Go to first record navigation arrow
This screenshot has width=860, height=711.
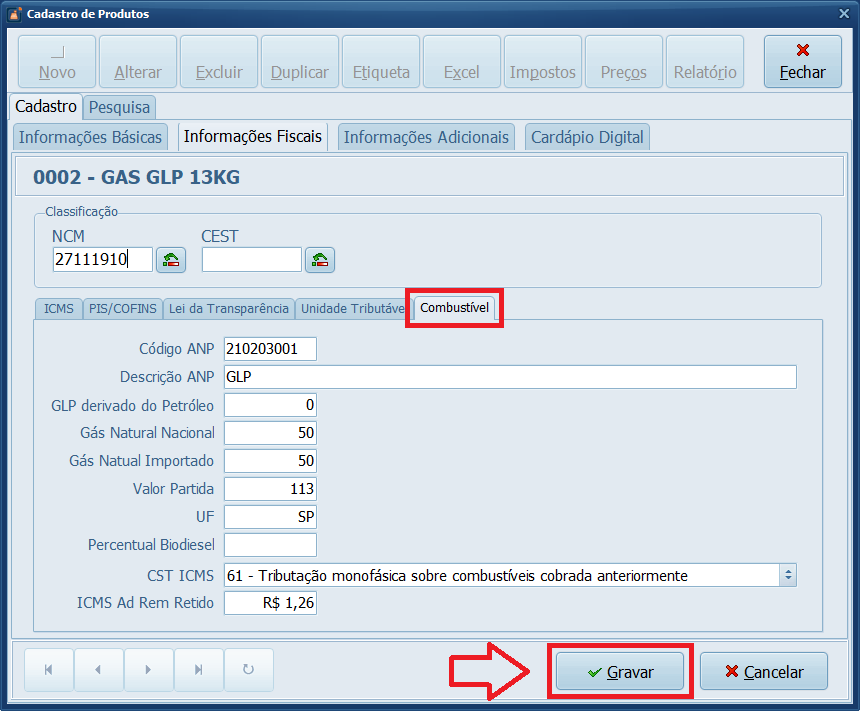48,670
